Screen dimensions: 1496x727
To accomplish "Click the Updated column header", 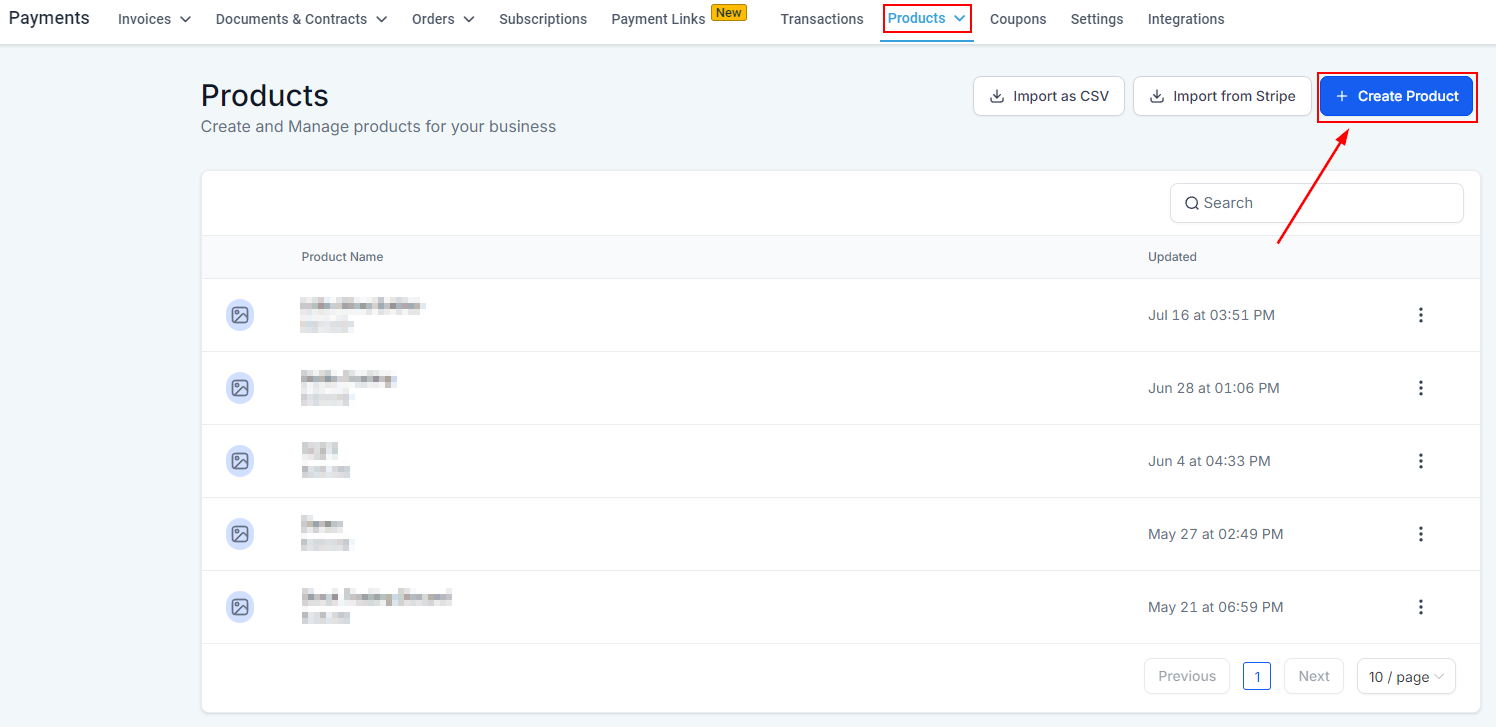I will (1172, 257).
